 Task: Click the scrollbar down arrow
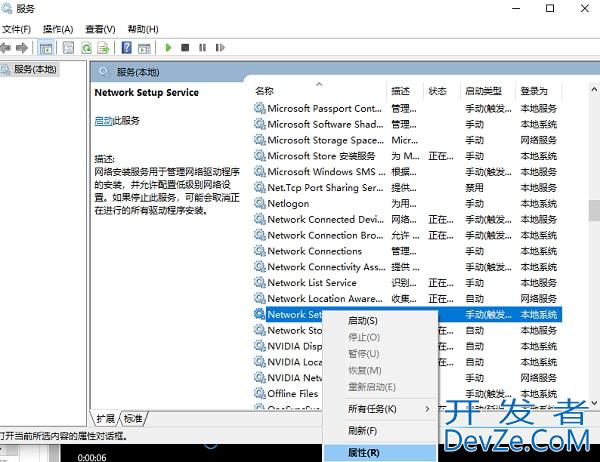tap(594, 403)
